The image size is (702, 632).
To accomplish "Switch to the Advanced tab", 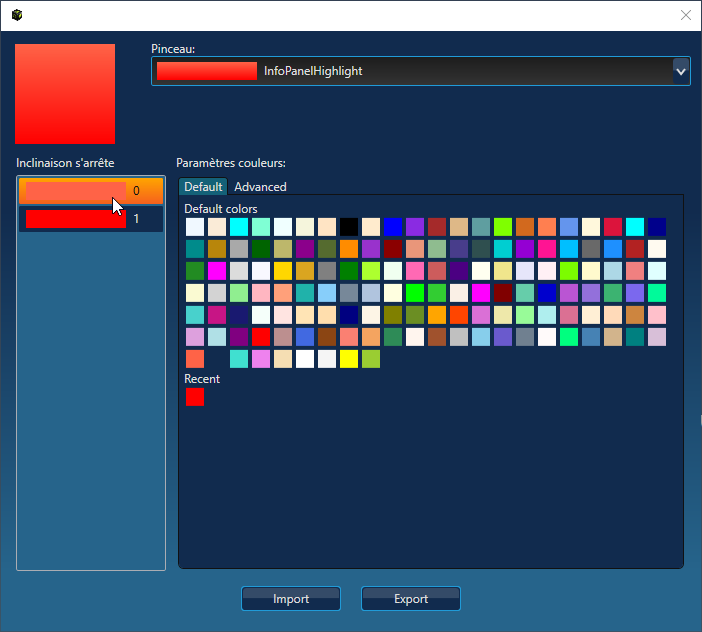I will point(260,187).
